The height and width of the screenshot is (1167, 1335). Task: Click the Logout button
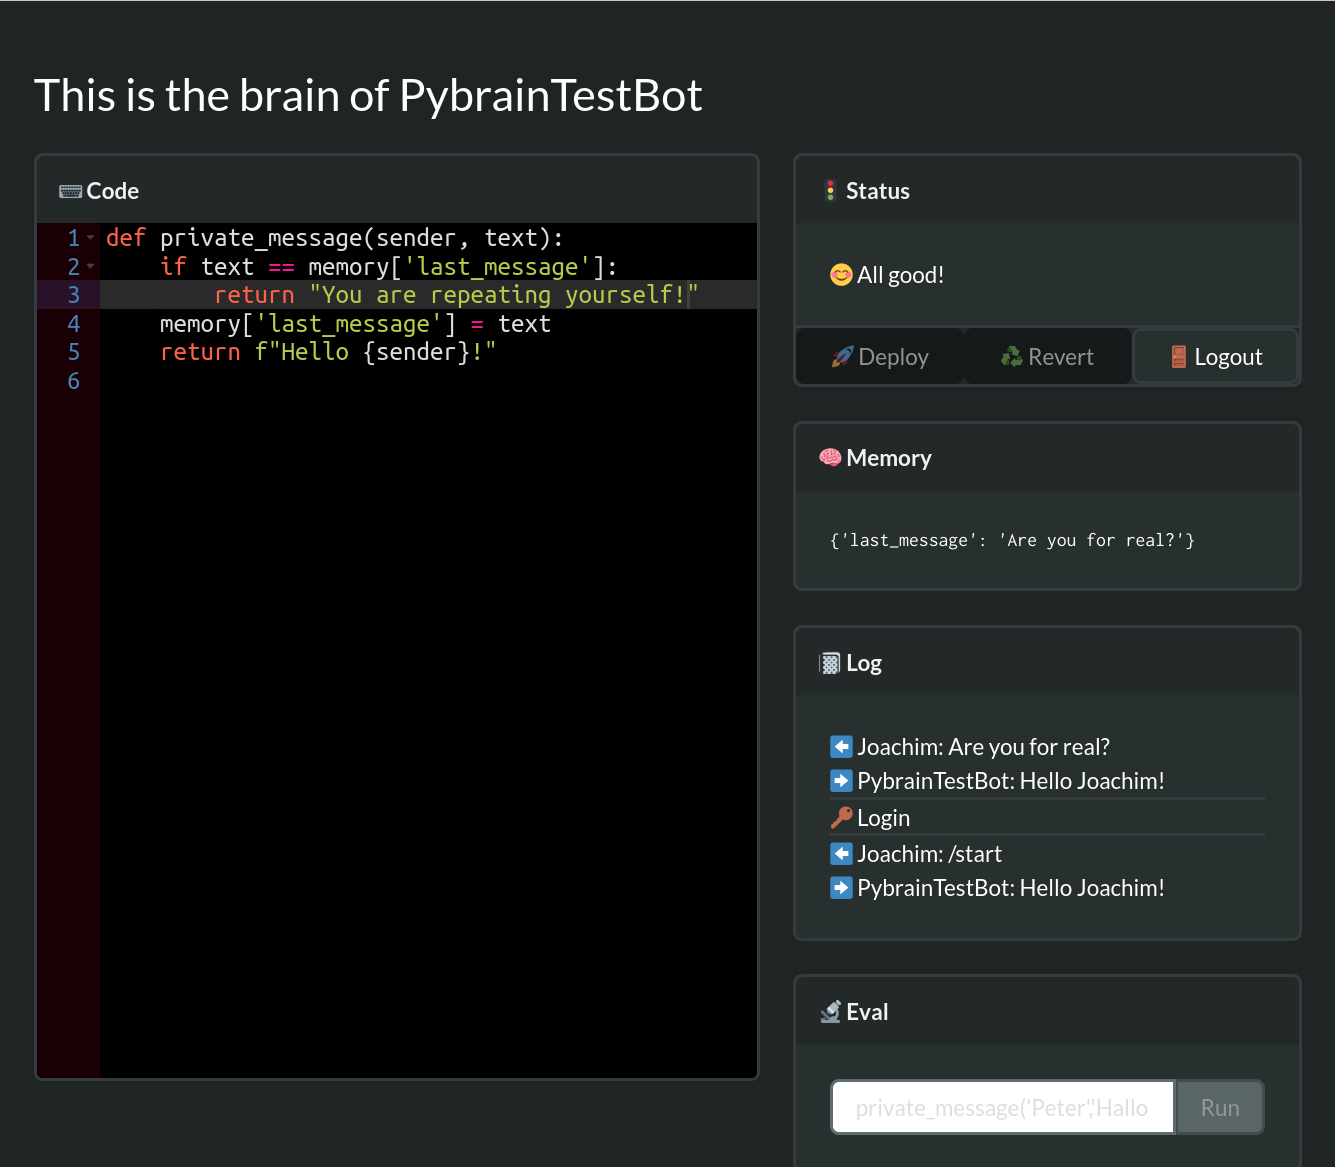pyautogui.click(x=1215, y=357)
